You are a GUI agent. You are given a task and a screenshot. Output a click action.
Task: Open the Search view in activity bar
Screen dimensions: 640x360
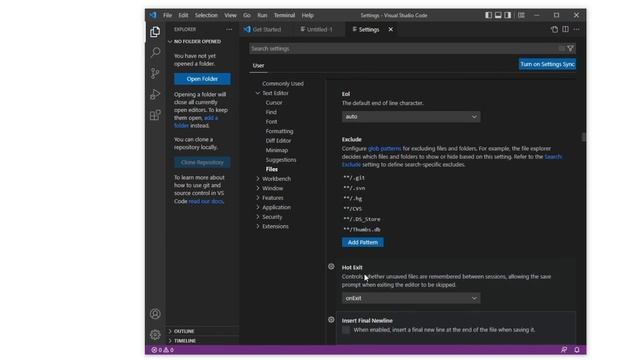coord(155,52)
